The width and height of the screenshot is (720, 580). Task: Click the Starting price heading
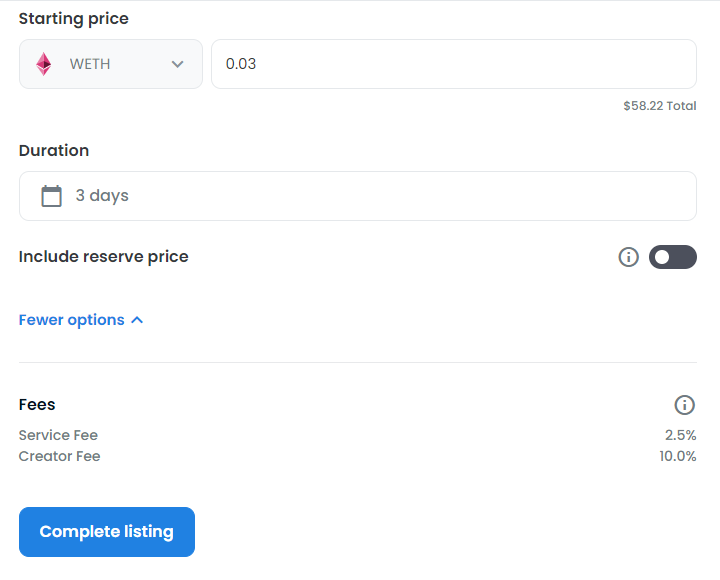click(x=73, y=19)
